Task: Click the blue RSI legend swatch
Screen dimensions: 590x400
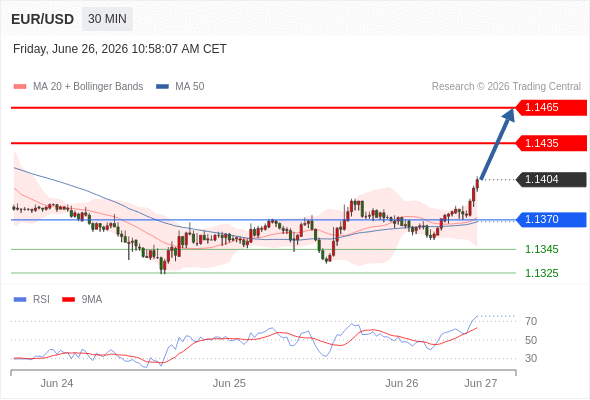Action: [x=20, y=300]
